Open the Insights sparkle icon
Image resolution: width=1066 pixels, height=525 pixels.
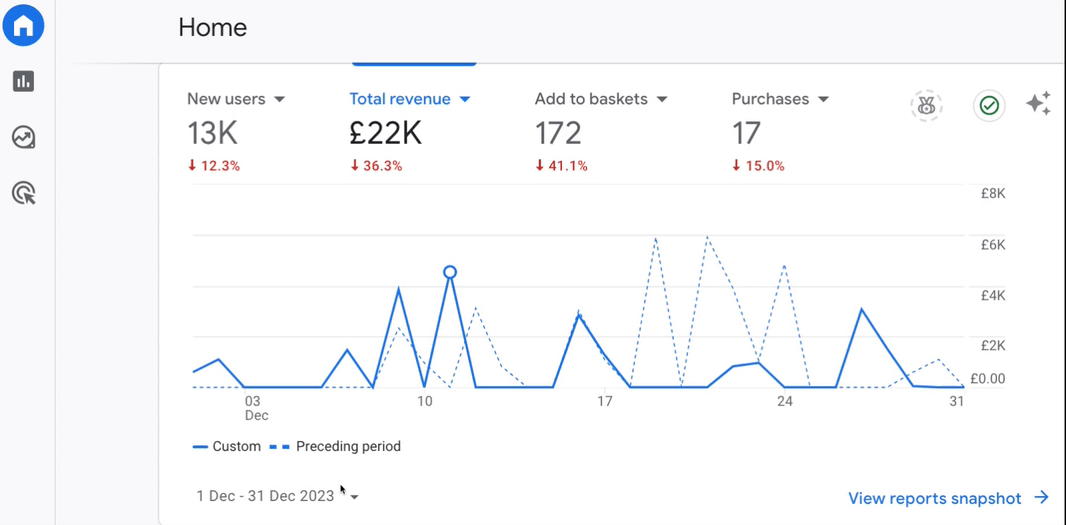pyautogui.click(x=1038, y=104)
